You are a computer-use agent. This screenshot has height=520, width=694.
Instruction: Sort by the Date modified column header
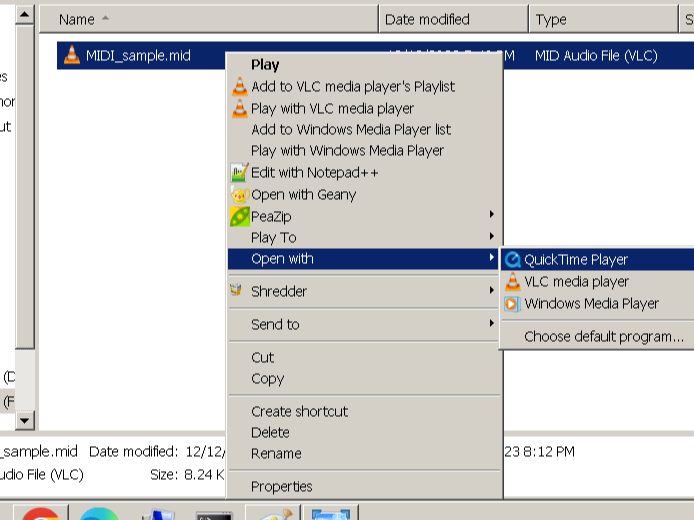point(454,19)
